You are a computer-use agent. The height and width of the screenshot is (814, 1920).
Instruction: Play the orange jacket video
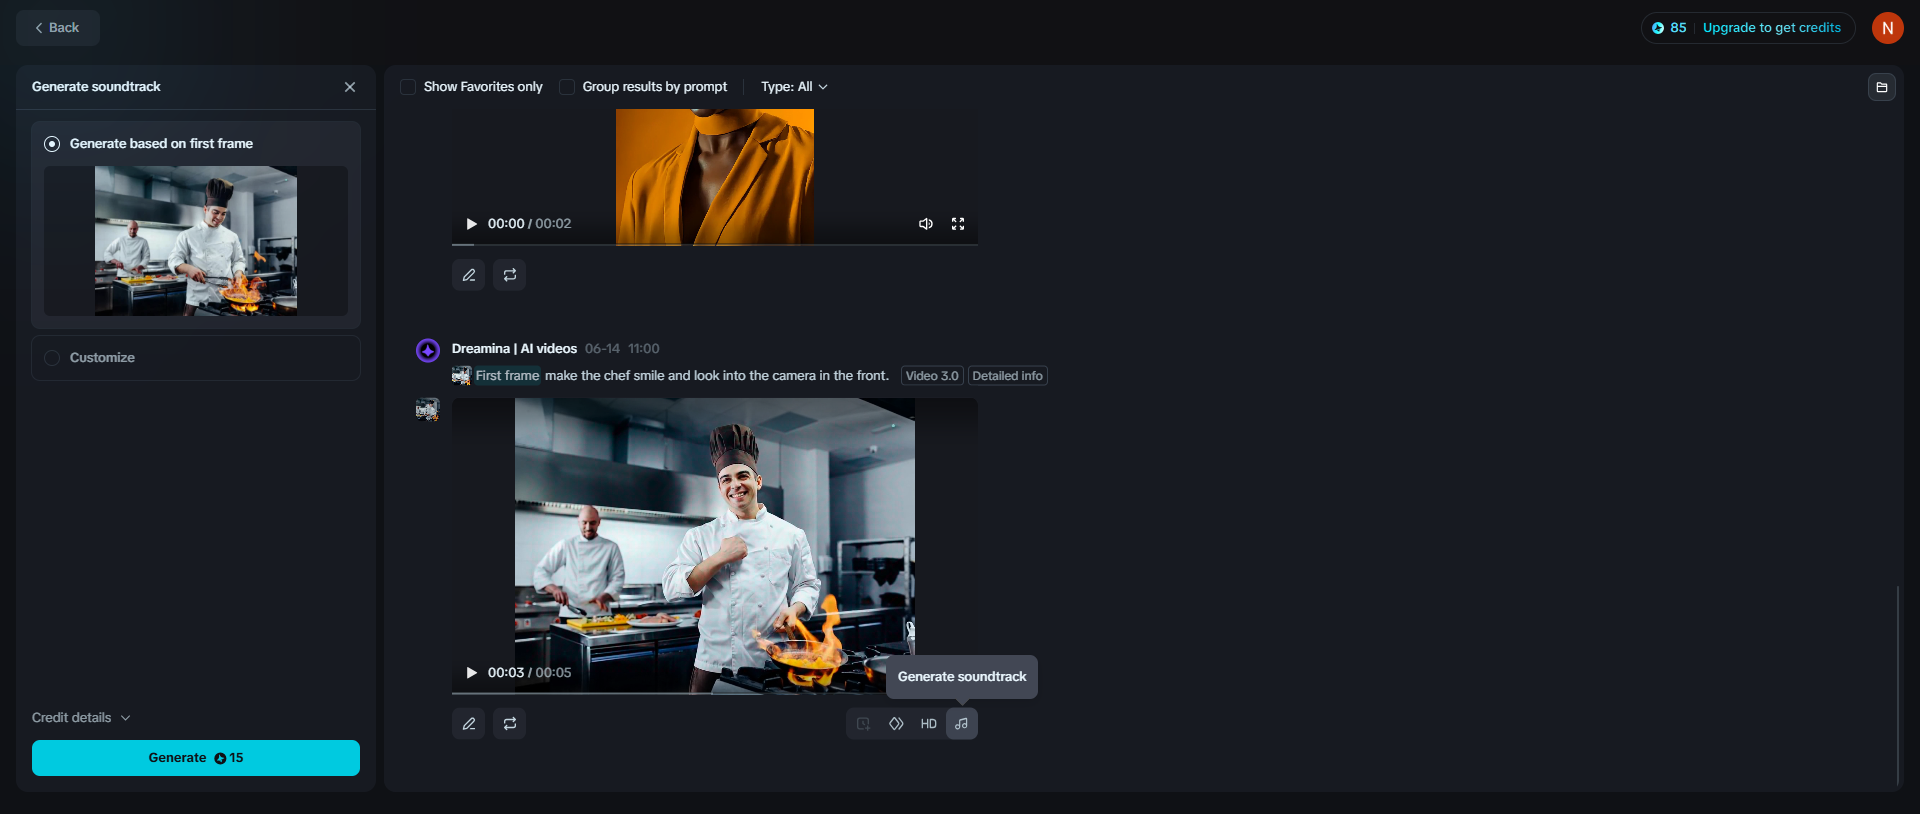coord(472,224)
